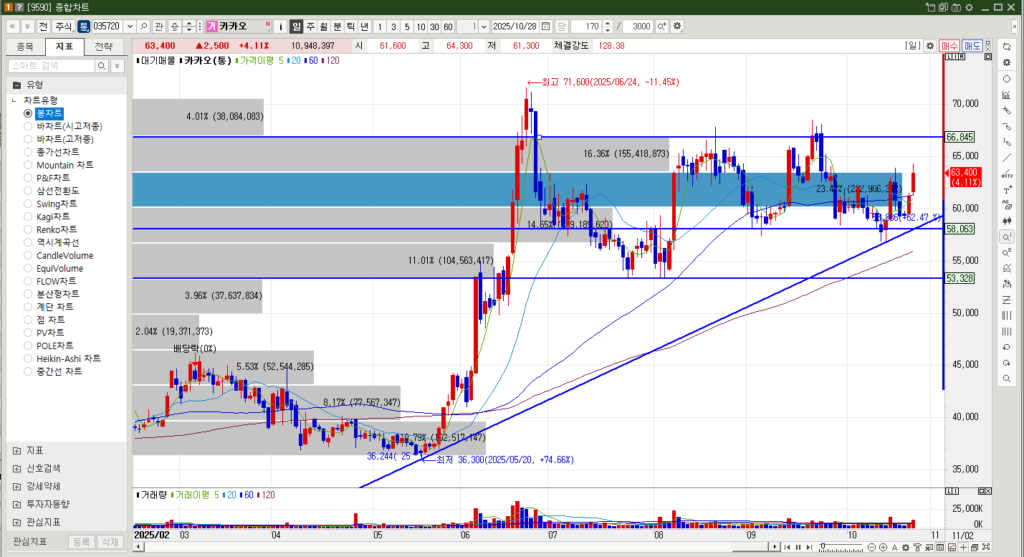Open the stock code dropdown arrow
The image size is (1024, 557).
(128, 26)
